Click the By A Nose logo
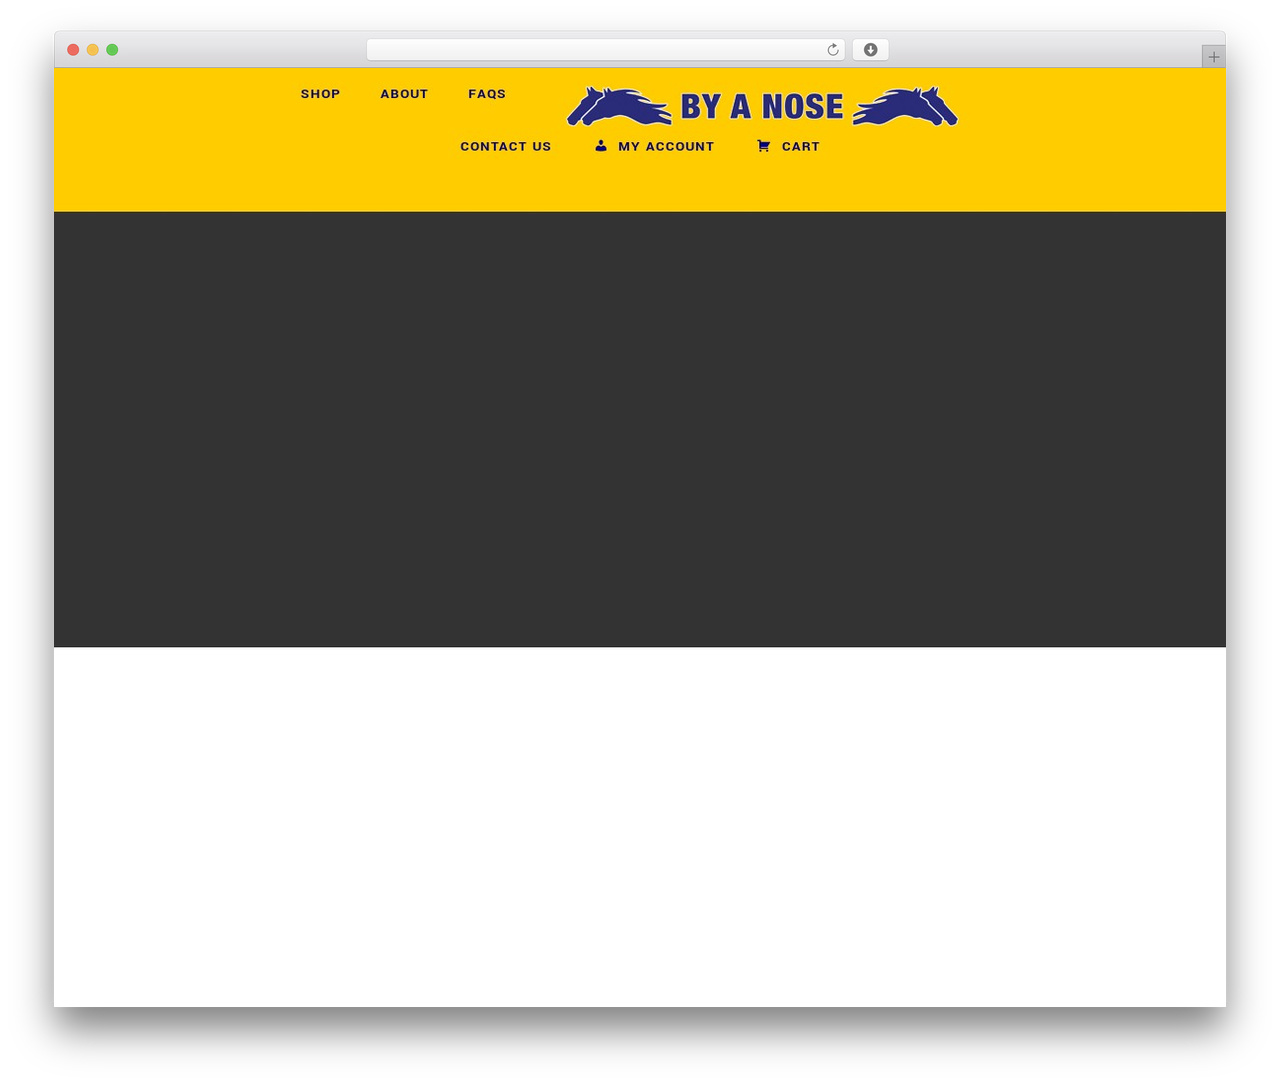 coord(762,106)
